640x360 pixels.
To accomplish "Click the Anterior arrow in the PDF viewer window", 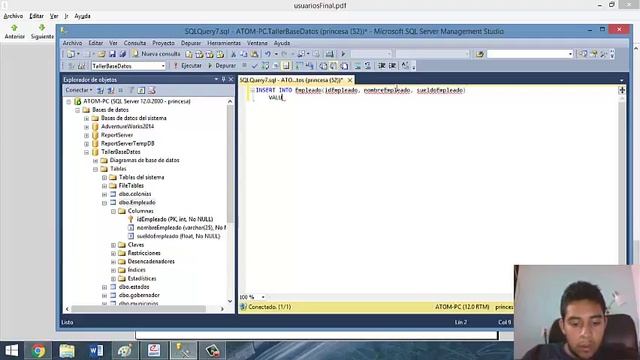I will click(x=14, y=31).
